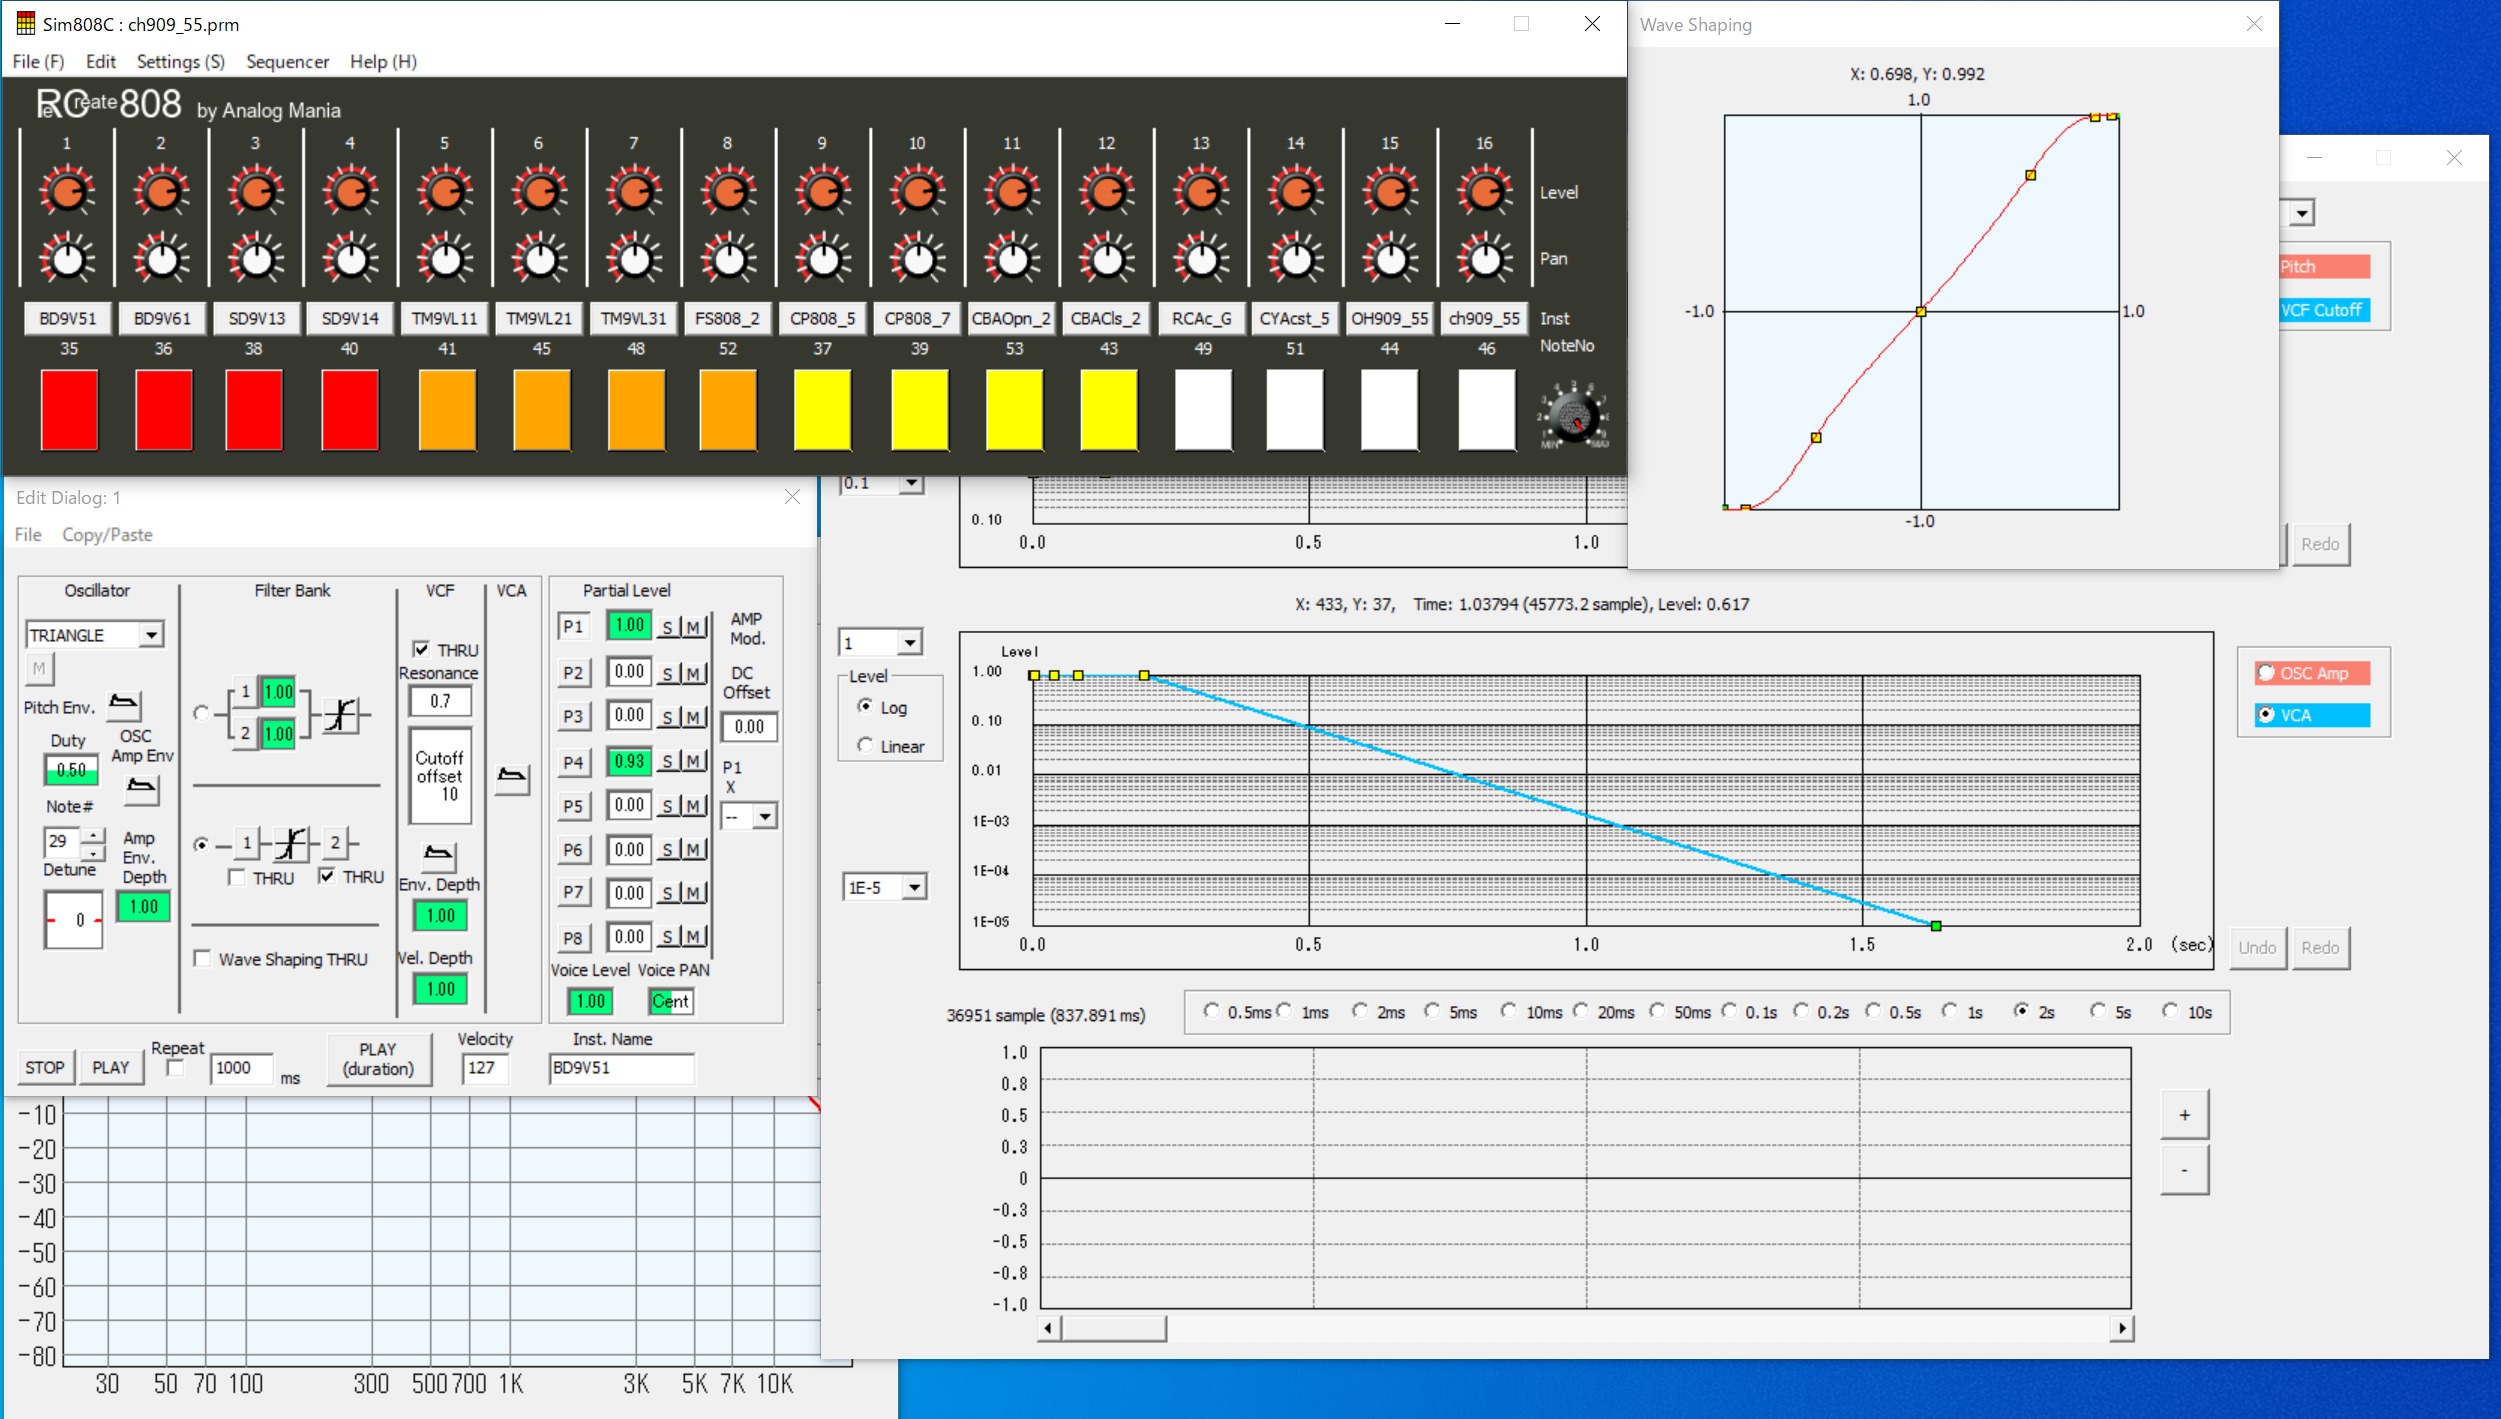2501x1419 pixels.
Task: Click the PLAY button
Action: click(111, 1067)
